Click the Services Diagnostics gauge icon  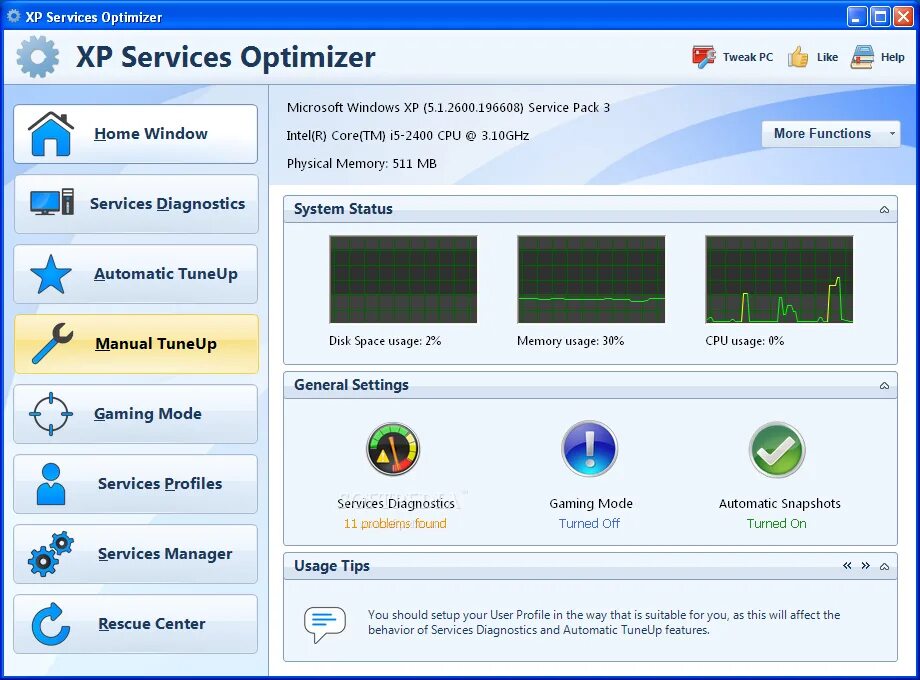click(x=393, y=449)
